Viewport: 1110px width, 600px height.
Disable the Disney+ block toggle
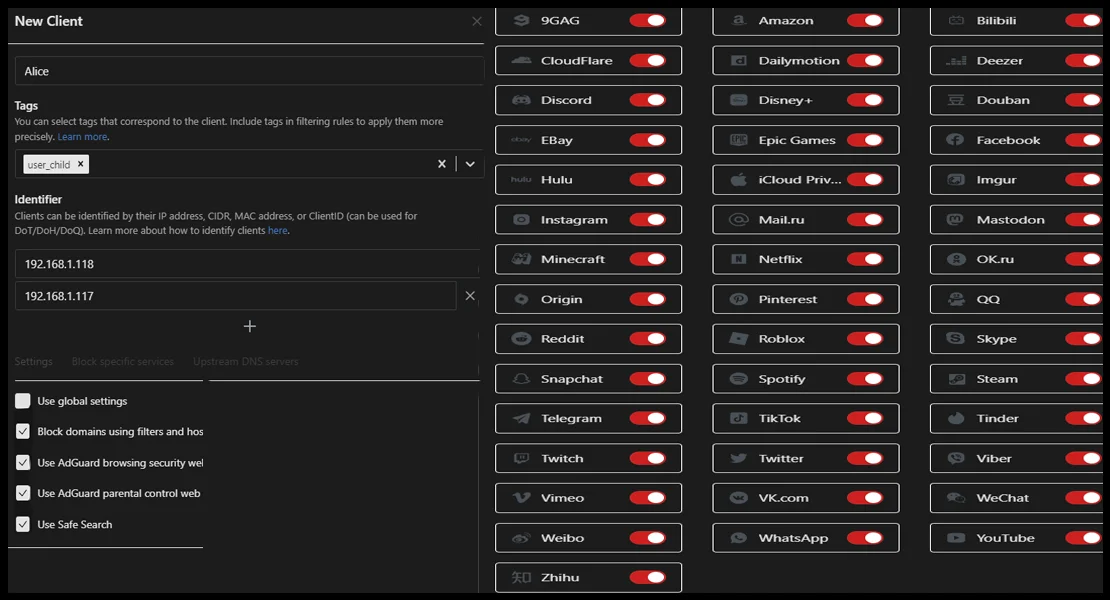[865, 100]
